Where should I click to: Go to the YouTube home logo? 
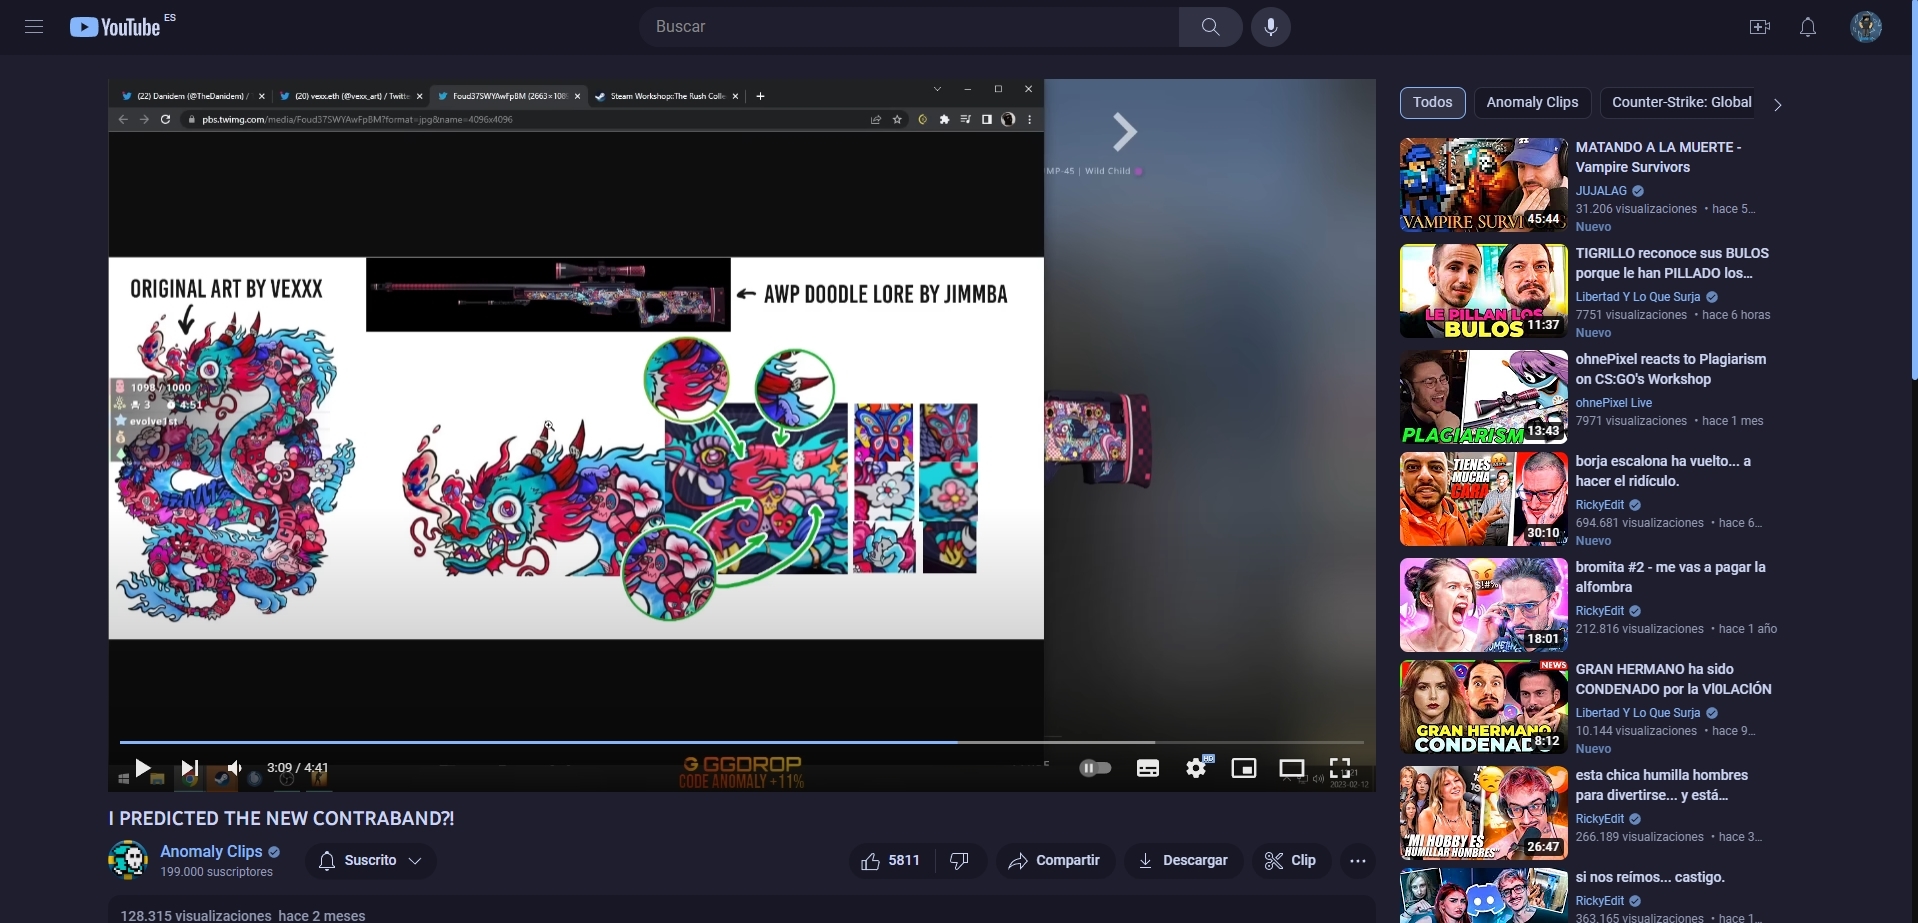(115, 27)
